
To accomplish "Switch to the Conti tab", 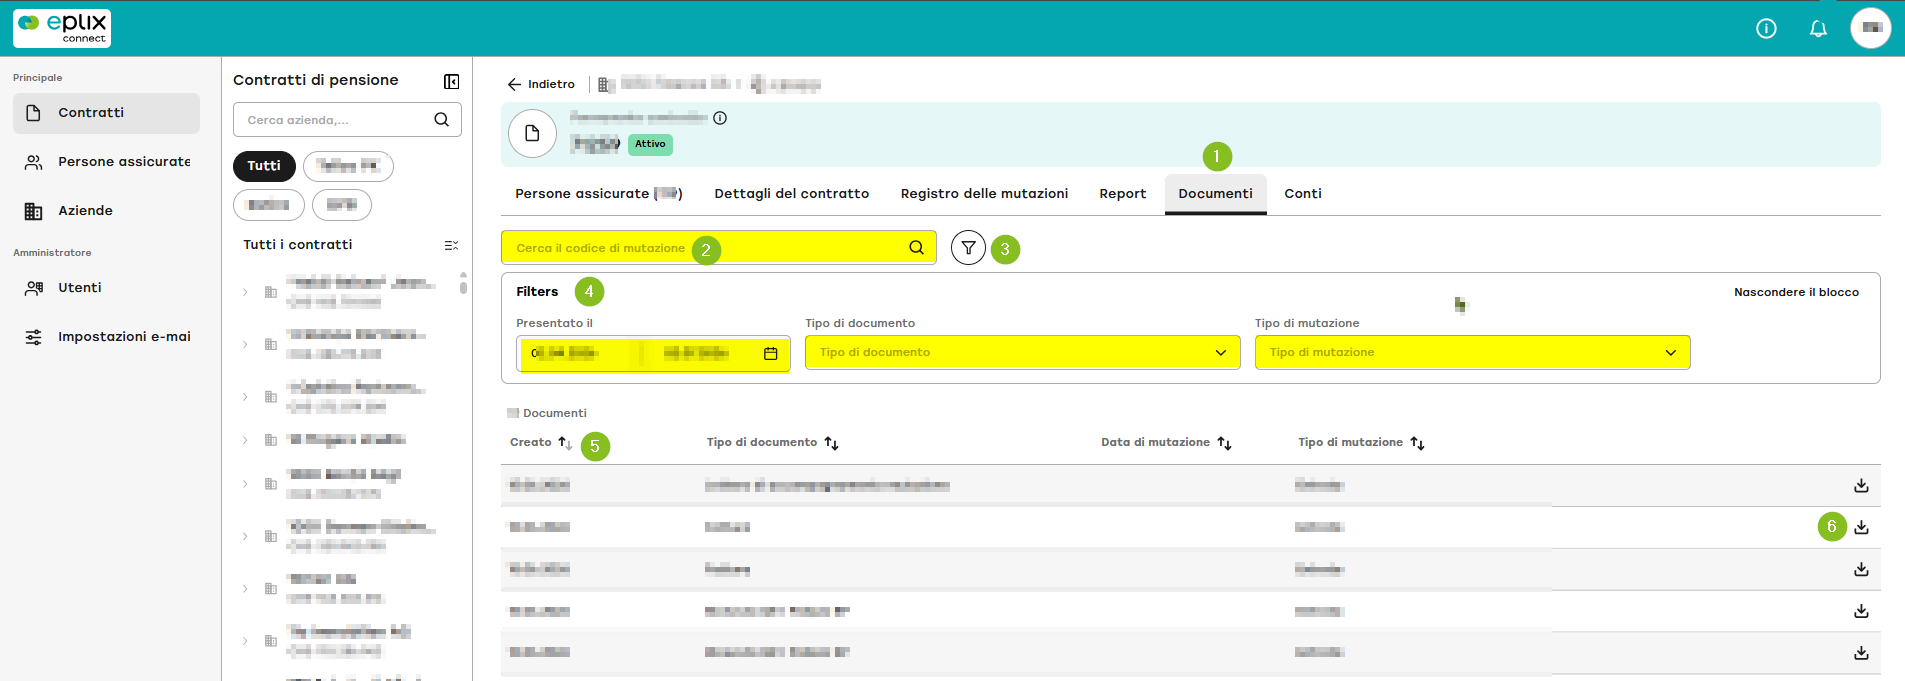I will (x=1302, y=194).
